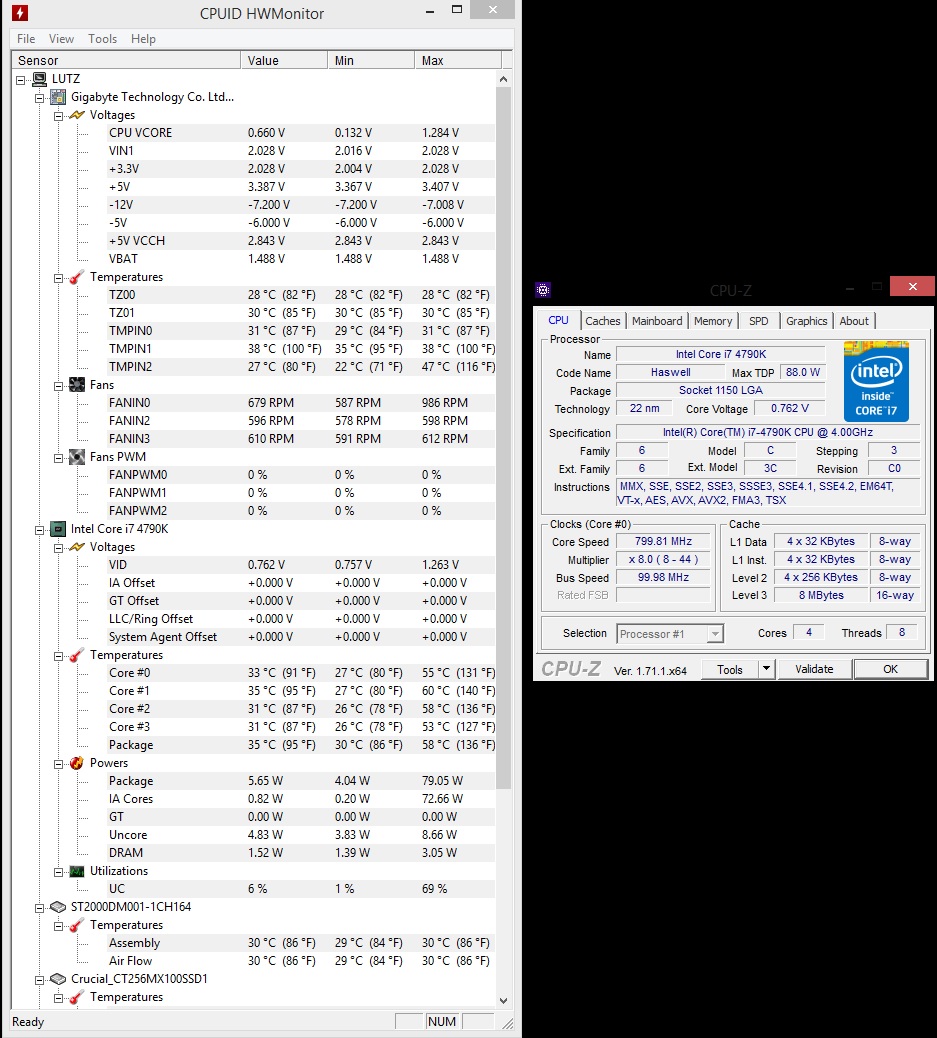
Task: Click the Max column header
Action: (x=458, y=60)
